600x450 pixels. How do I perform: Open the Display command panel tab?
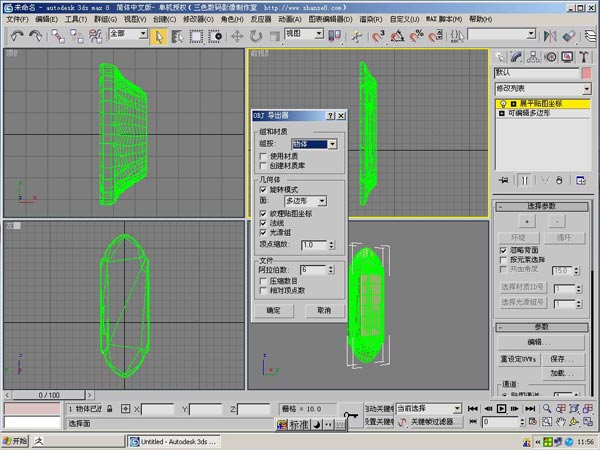coord(567,57)
